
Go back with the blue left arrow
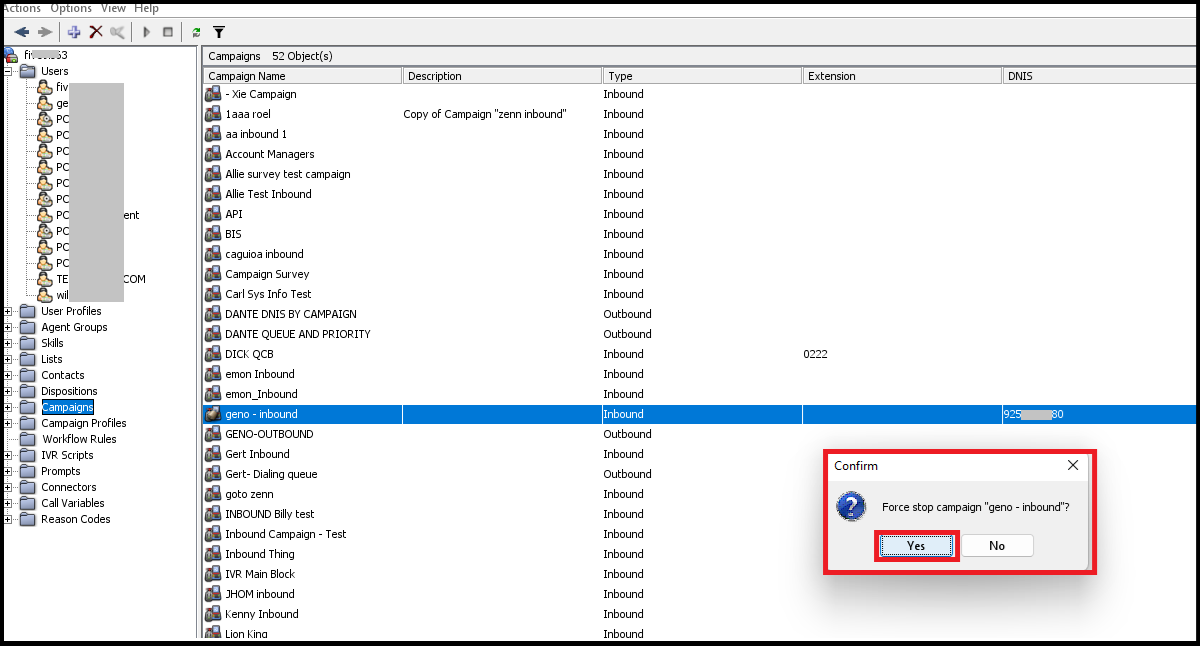[22, 32]
